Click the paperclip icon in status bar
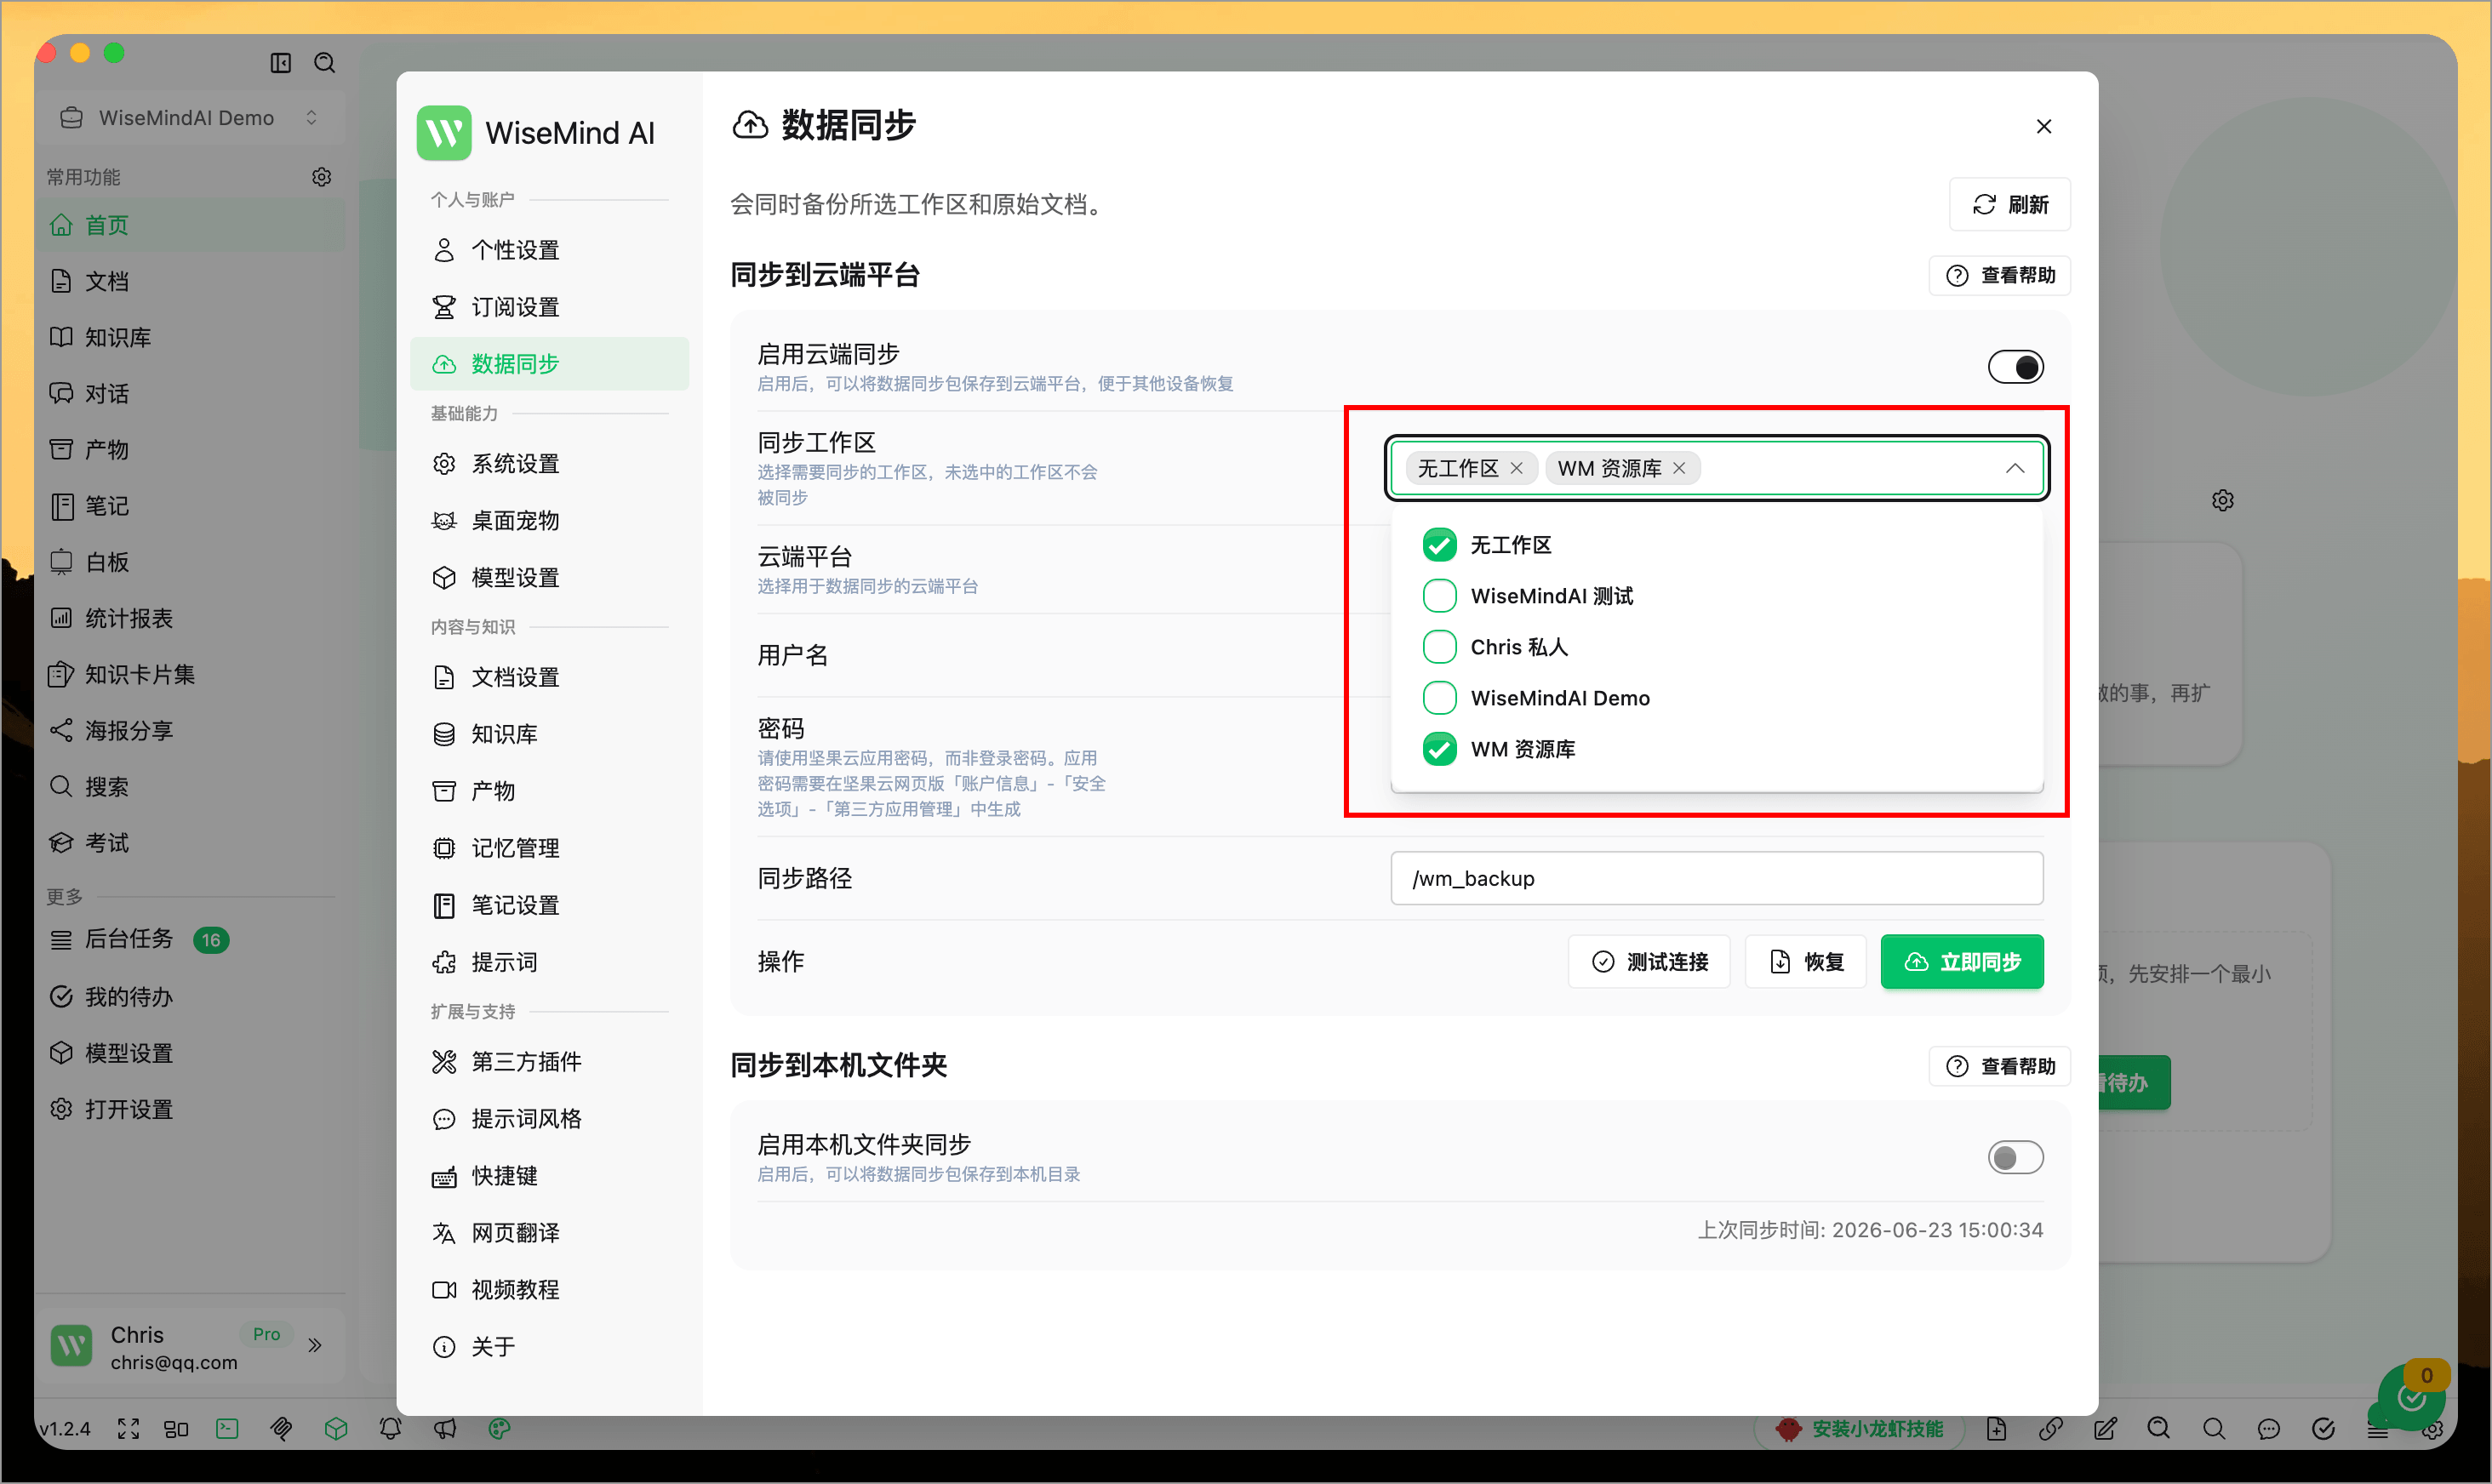This screenshot has width=2492, height=1484. pyautogui.click(x=282, y=1429)
